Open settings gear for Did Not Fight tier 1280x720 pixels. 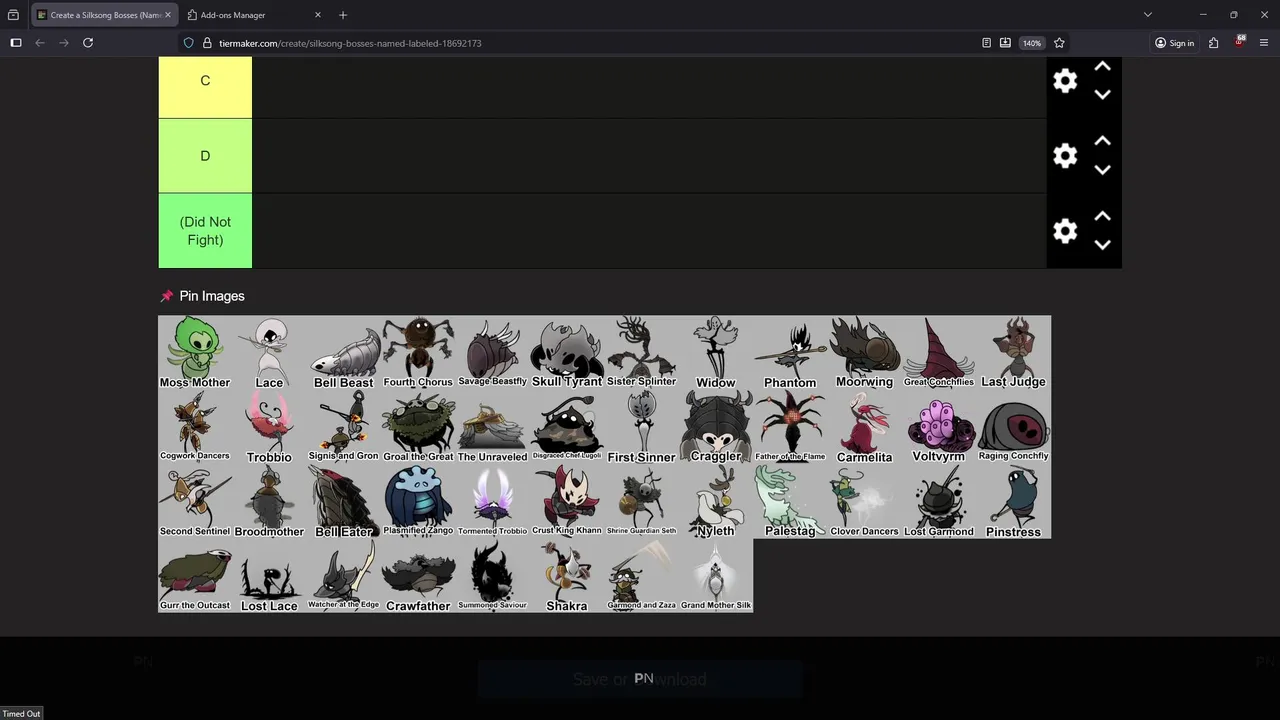pyautogui.click(x=1065, y=231)
